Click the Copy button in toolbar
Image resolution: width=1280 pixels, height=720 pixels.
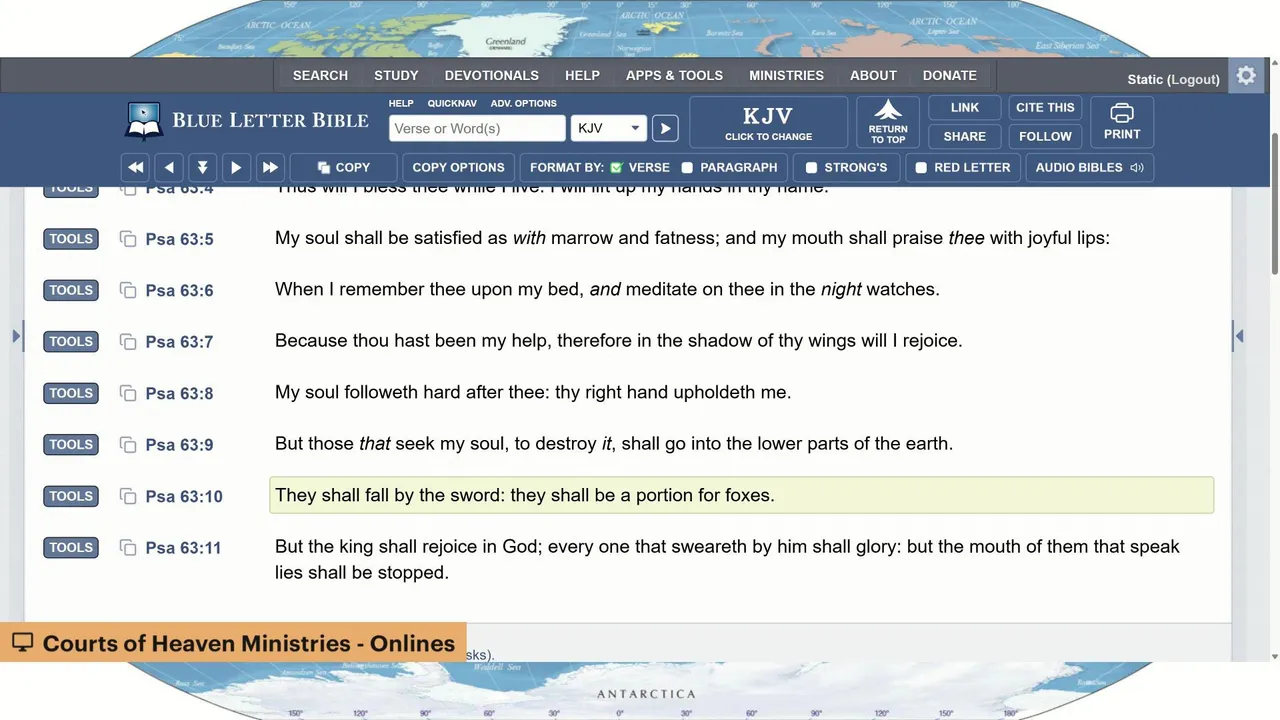point(343,167)
